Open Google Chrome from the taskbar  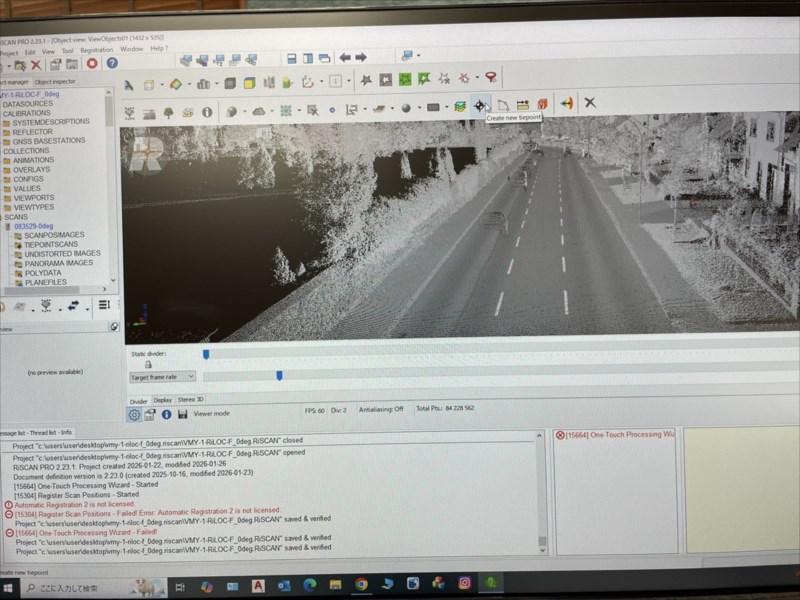[361, 584]
